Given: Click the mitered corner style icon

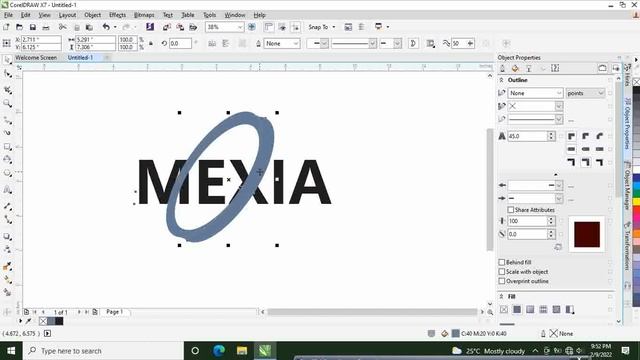Looking at the screenshot, I should click(571, 136).
